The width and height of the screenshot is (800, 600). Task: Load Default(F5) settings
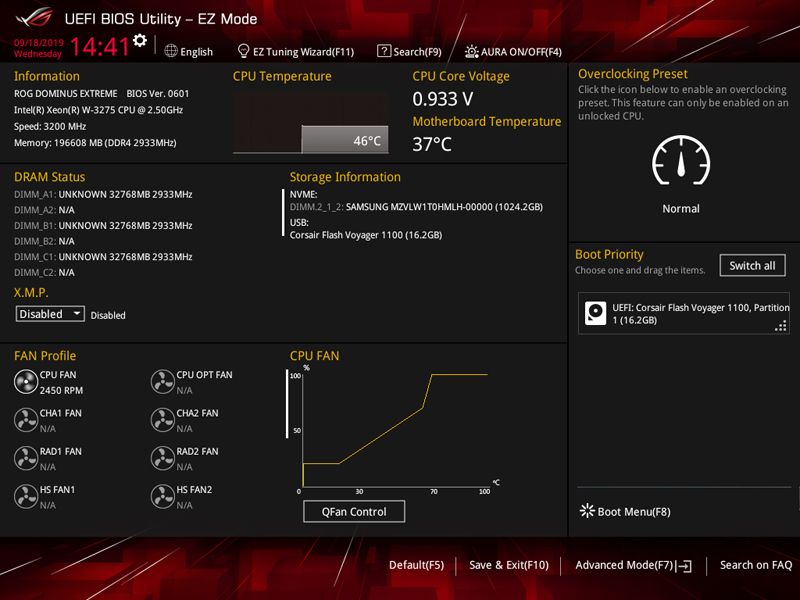click(x=416, y=565)
